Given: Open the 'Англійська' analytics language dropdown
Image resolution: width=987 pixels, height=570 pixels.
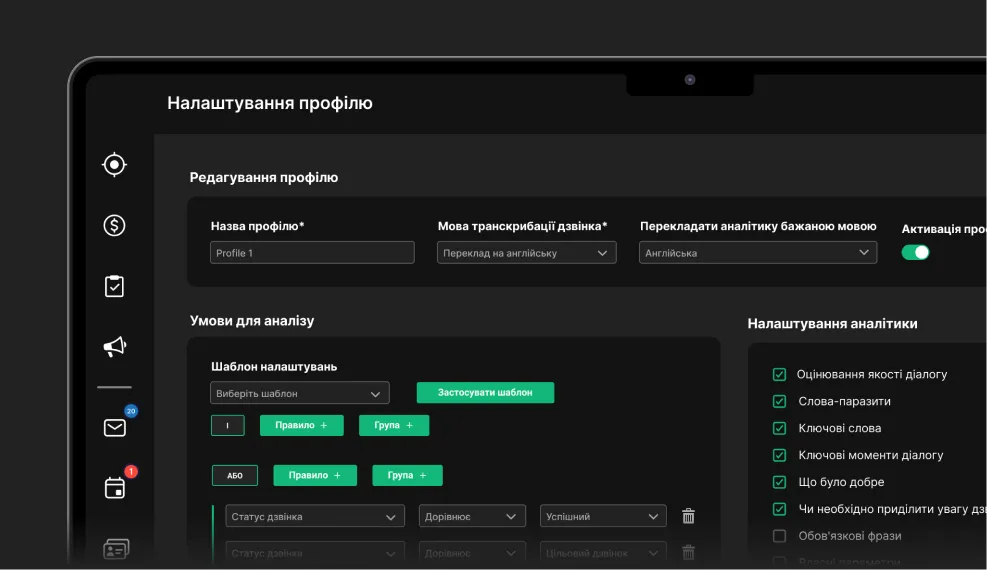Looking at the screenshot, I should (x=758, y=253).
